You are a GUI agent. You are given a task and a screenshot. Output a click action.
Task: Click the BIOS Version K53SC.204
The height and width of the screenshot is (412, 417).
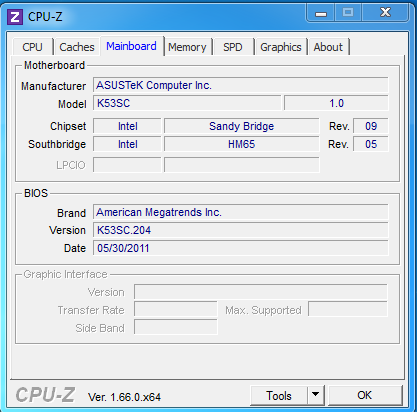(x=241, y=230)
